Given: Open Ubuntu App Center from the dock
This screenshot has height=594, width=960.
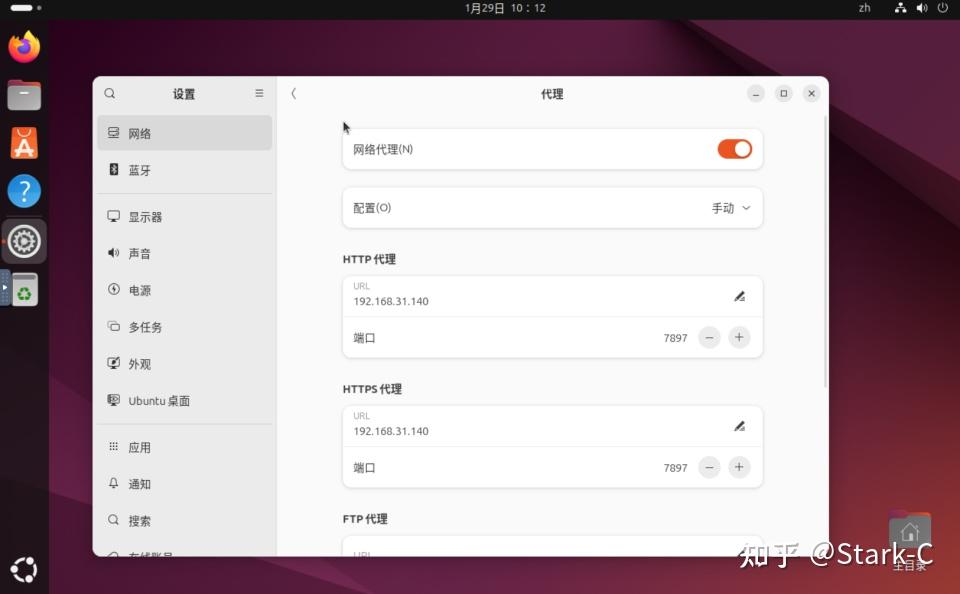Looking at the screenshot, I should tap(24, 143).
